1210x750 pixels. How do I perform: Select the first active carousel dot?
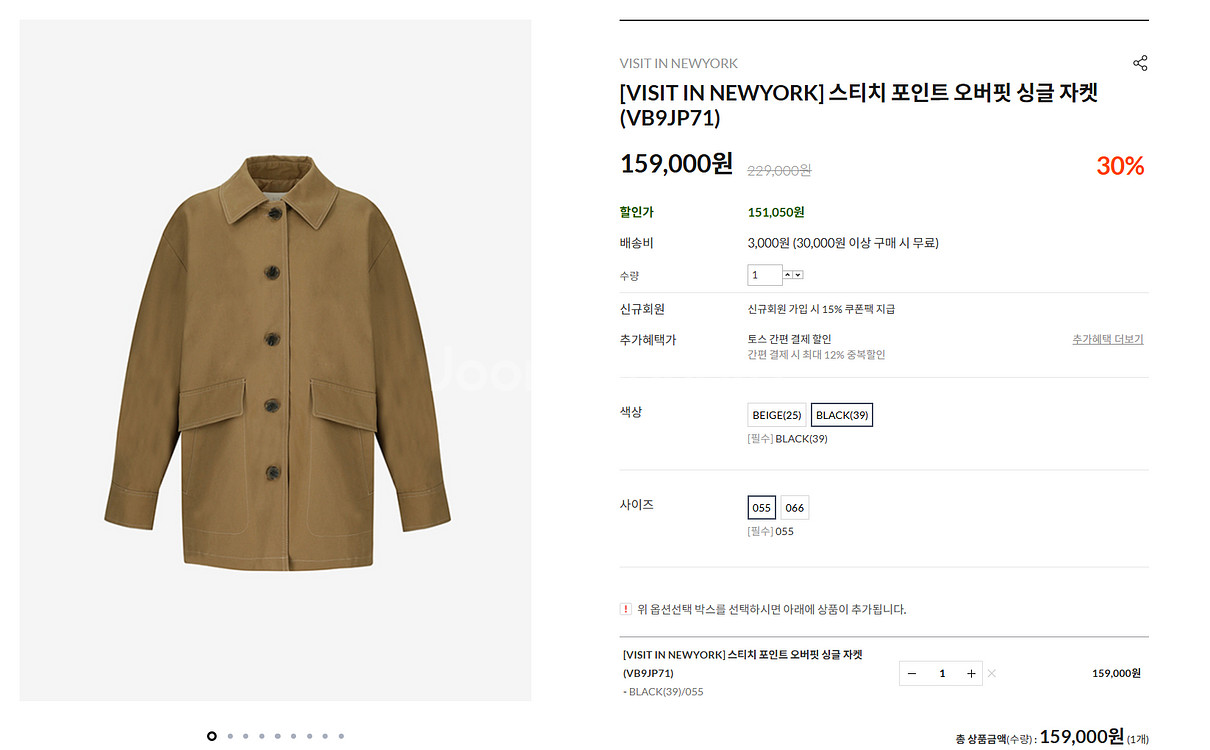coord(212,736)
